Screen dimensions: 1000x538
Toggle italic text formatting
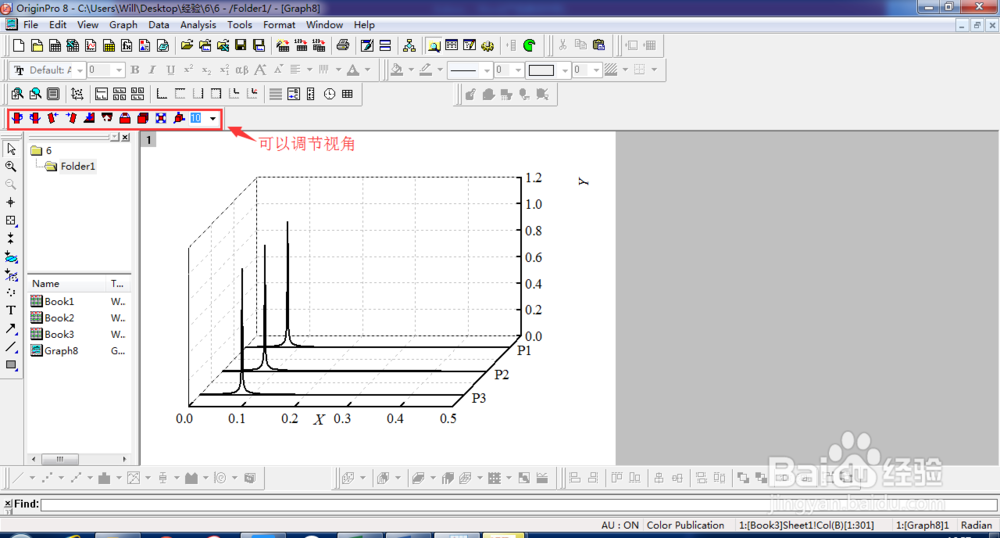tap(152, 70)
